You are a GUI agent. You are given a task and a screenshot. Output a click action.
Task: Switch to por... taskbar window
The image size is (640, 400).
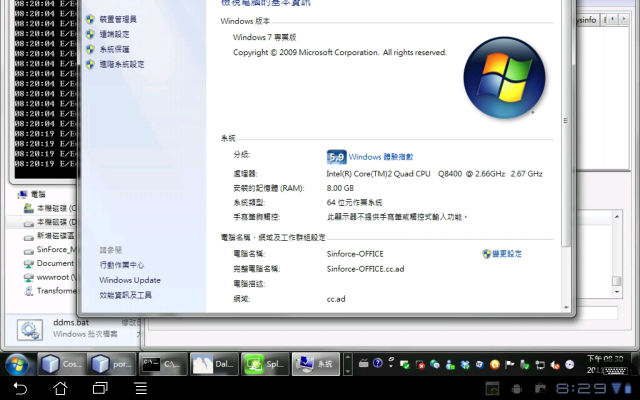click(112, 364)
